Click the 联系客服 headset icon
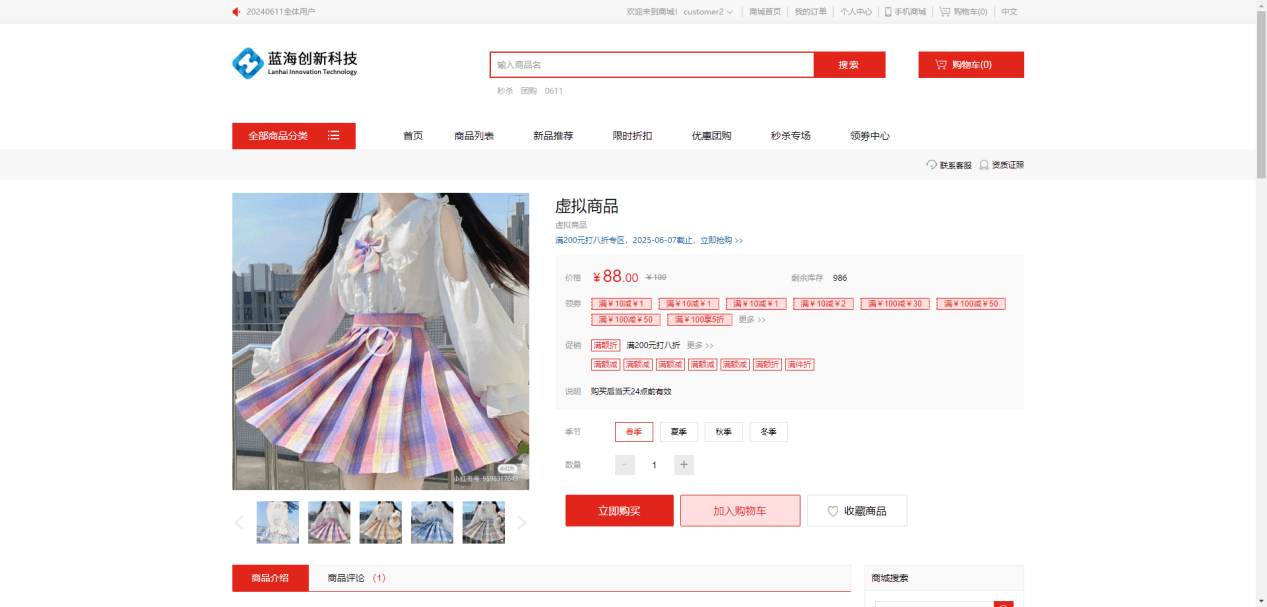The width and height of the screenshot is (1267, 607). tap(932, 165)
